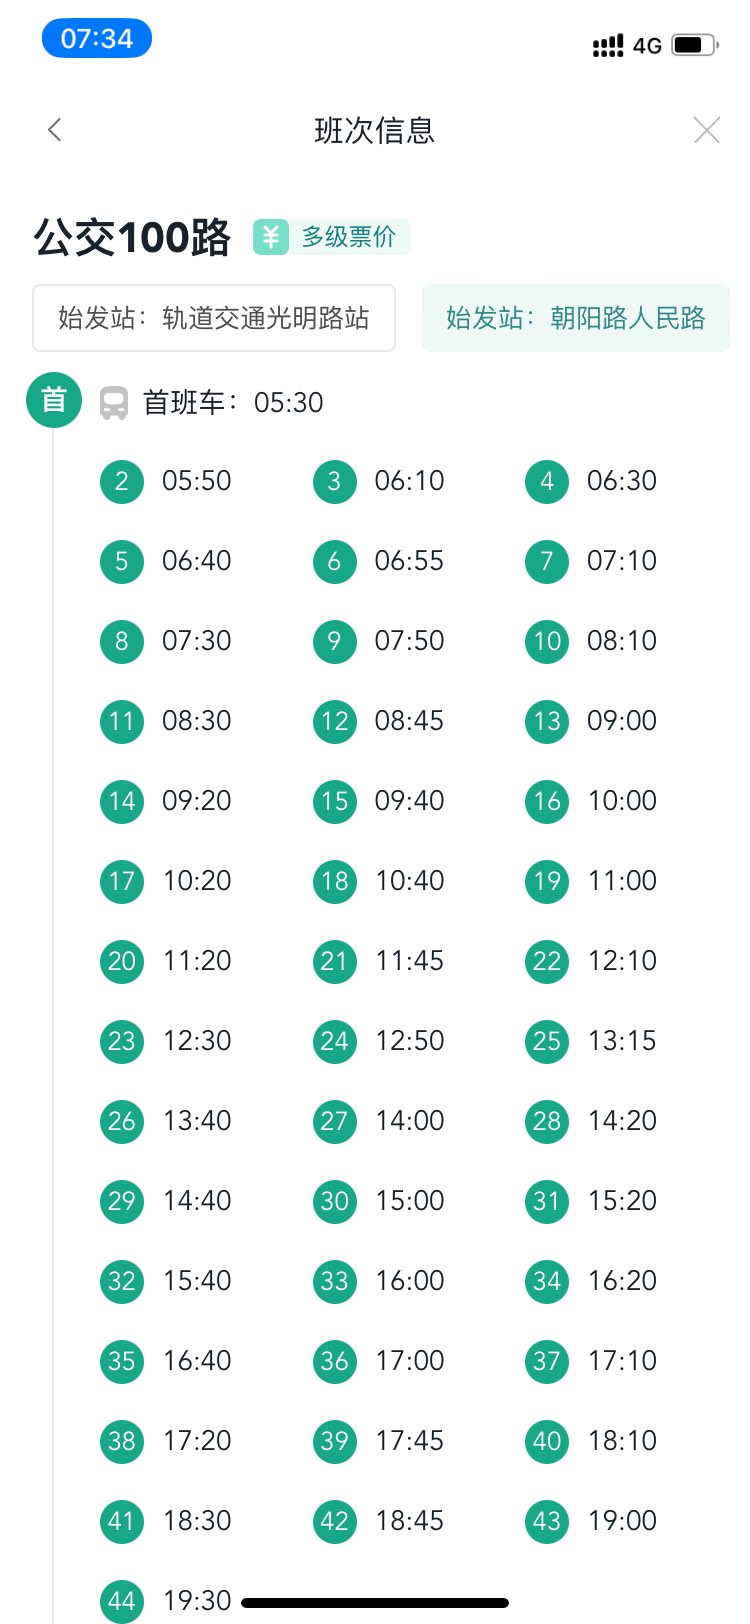Select the 07:50 departure time

pos(409,641)
